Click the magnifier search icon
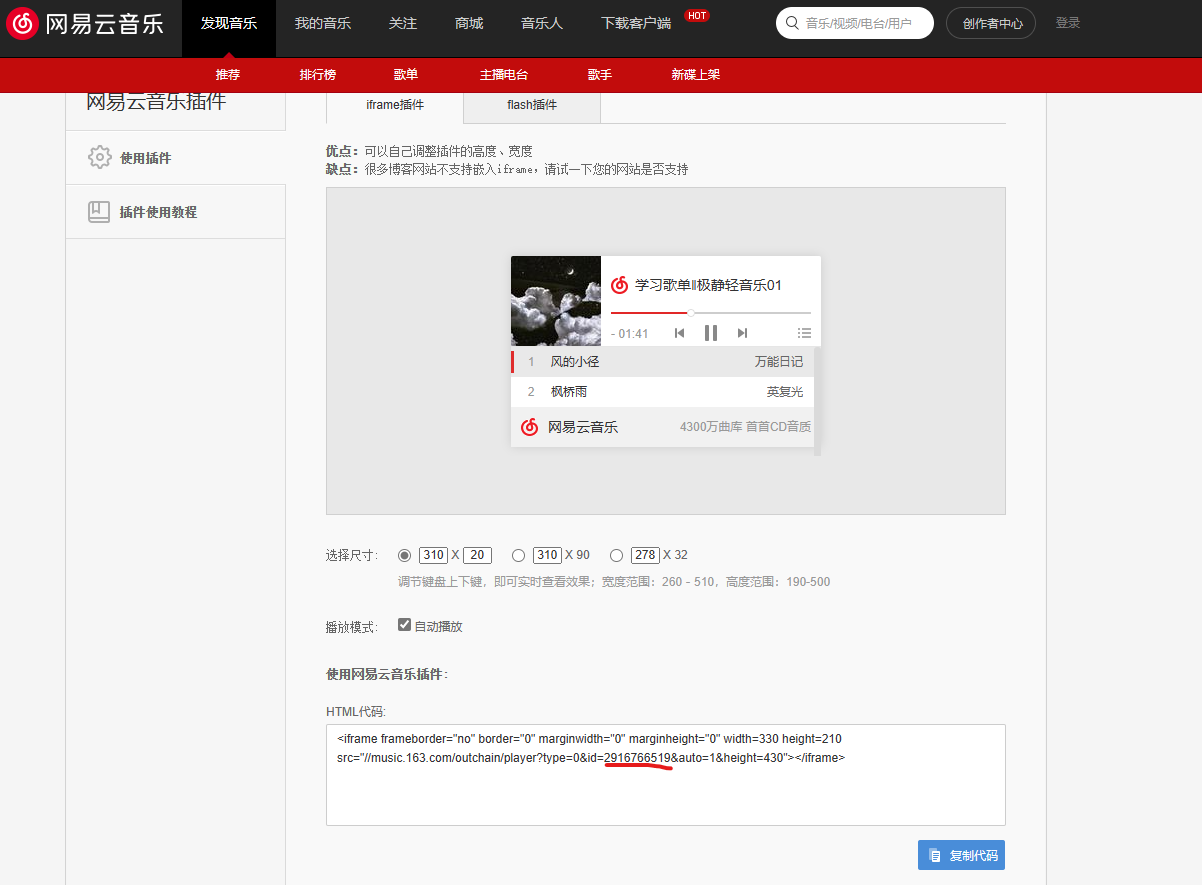The height and width of the screenshot is (885, 1202). coord(793,23)
